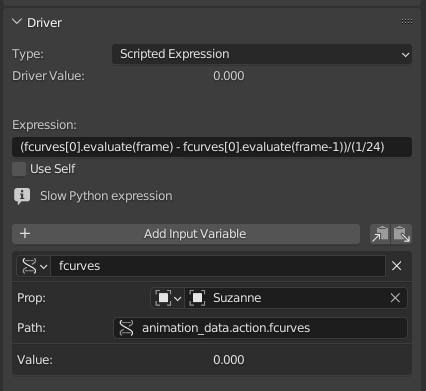
Task: Enable the Use Self checkbox
Action: (19, 169)
